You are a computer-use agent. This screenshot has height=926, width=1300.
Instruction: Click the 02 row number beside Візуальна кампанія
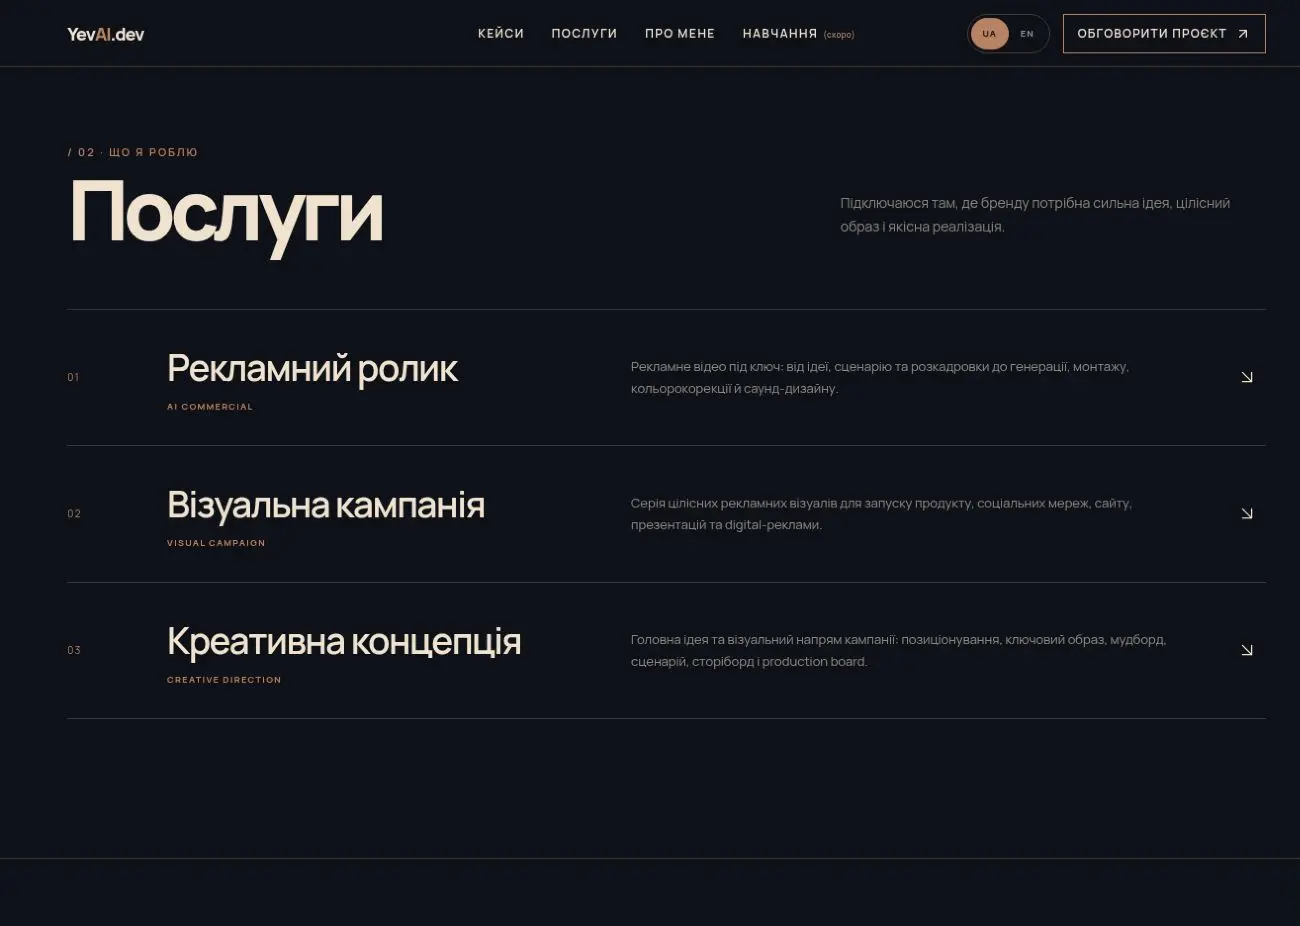pyautogui.click(x=74, y=514)
